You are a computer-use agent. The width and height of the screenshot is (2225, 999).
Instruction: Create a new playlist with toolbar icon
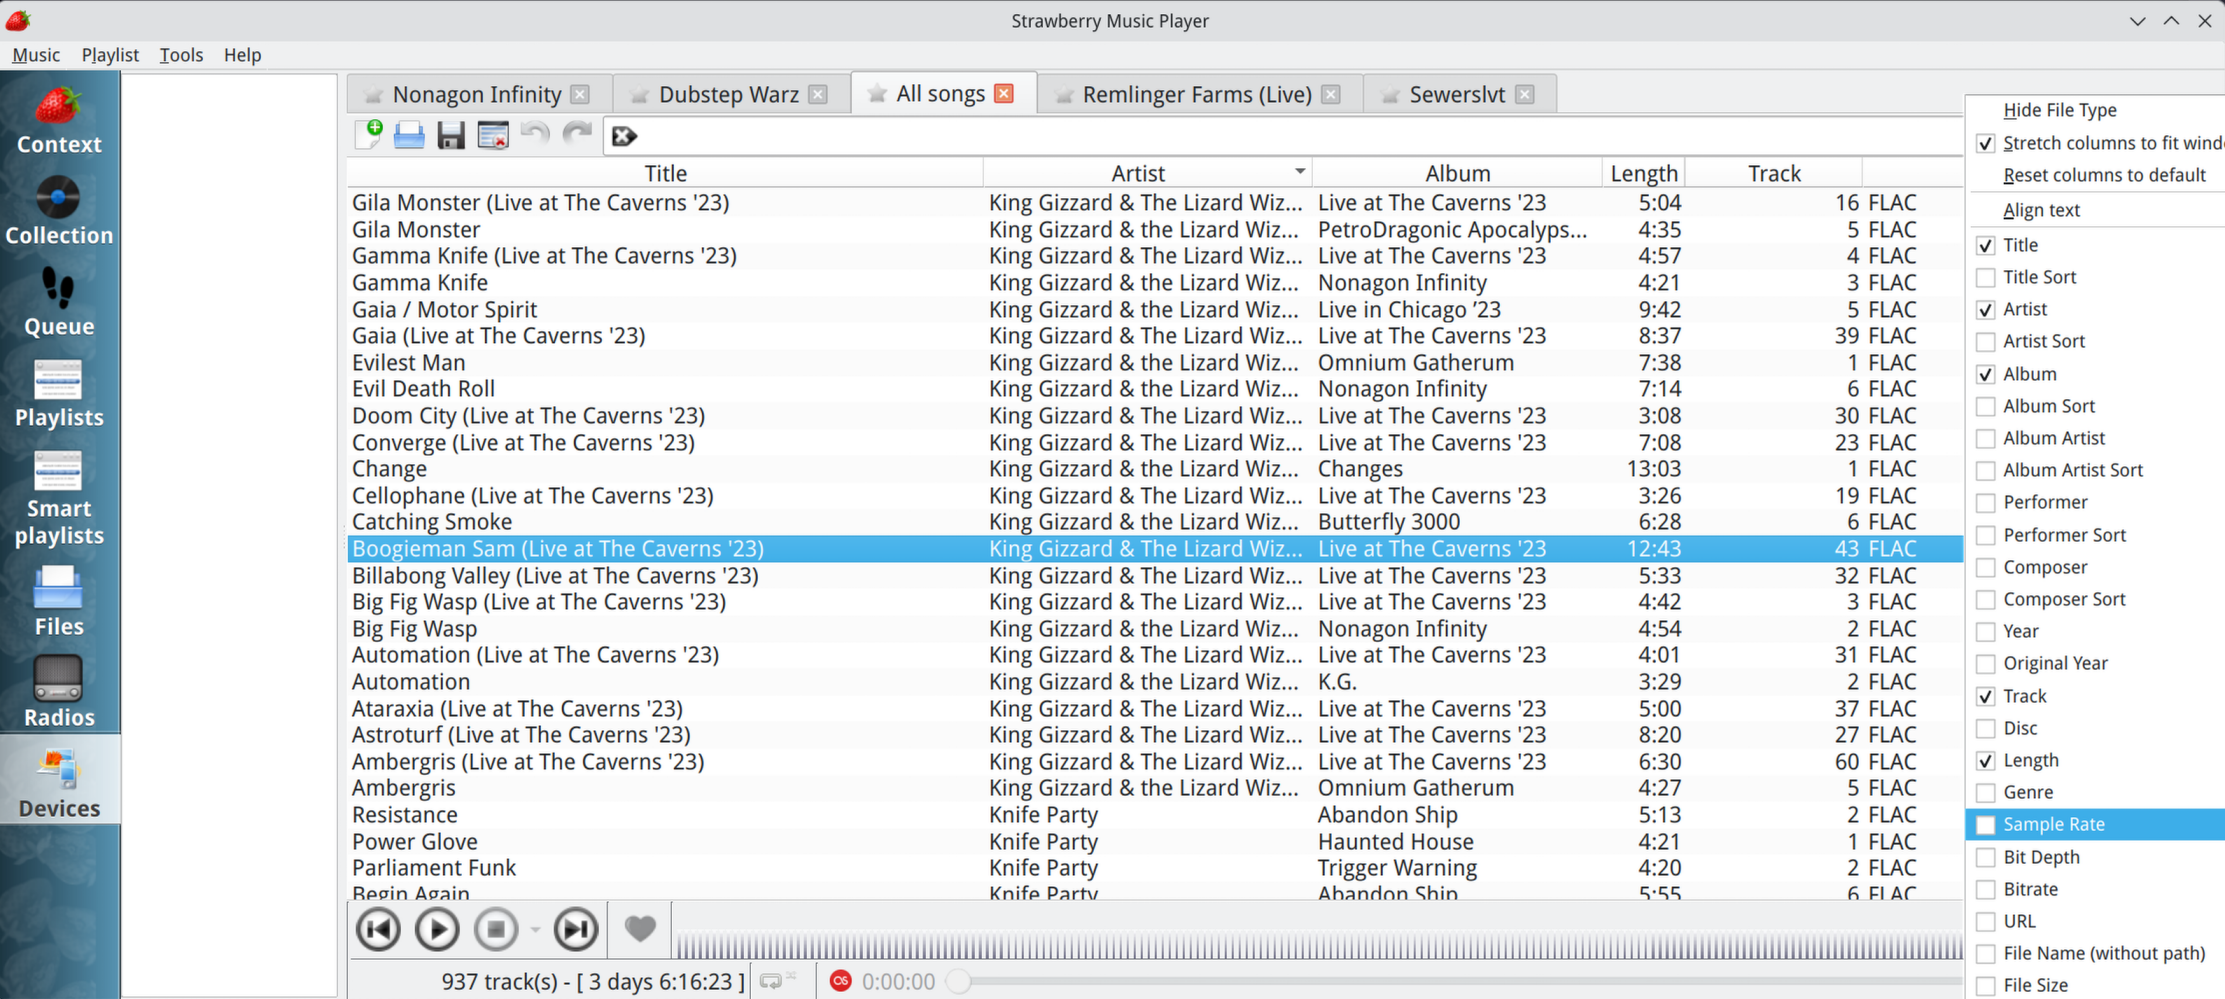[368, 135]
